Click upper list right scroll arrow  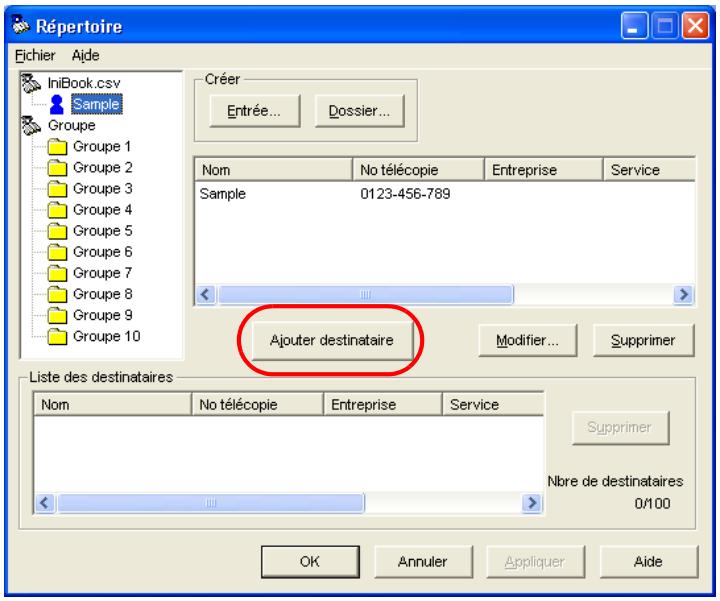(683, 294)
